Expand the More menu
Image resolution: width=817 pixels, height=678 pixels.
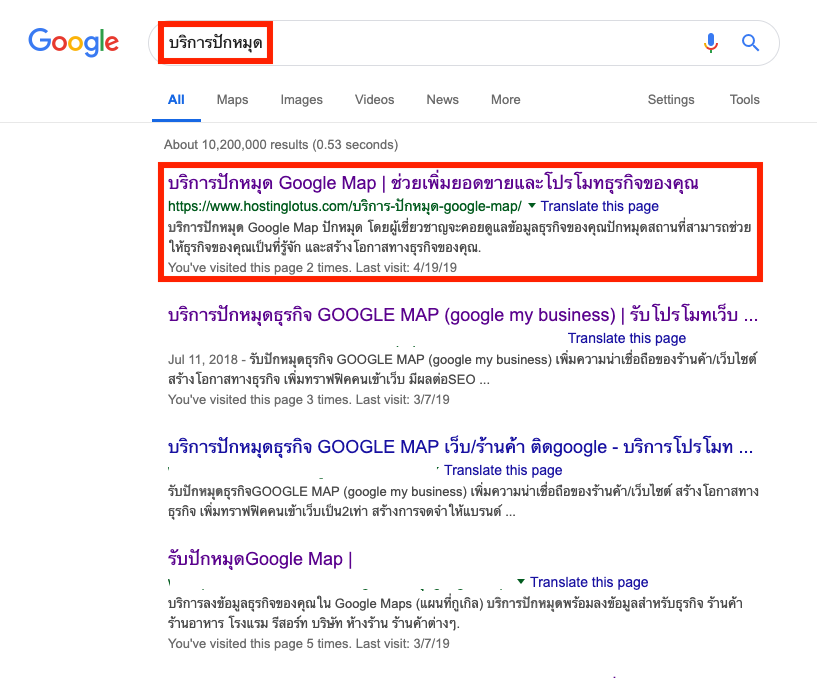click(x=505, y=100)
